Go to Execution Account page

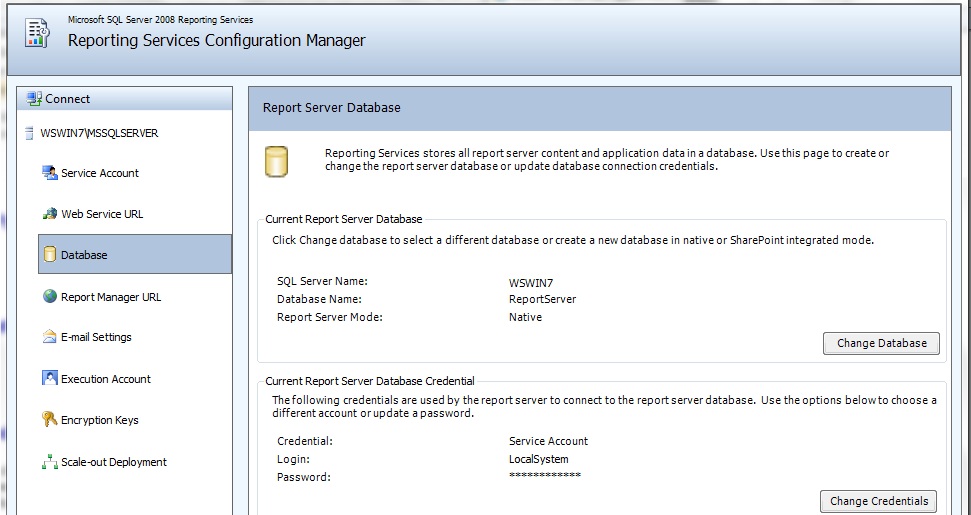click(x=106, y=379)
